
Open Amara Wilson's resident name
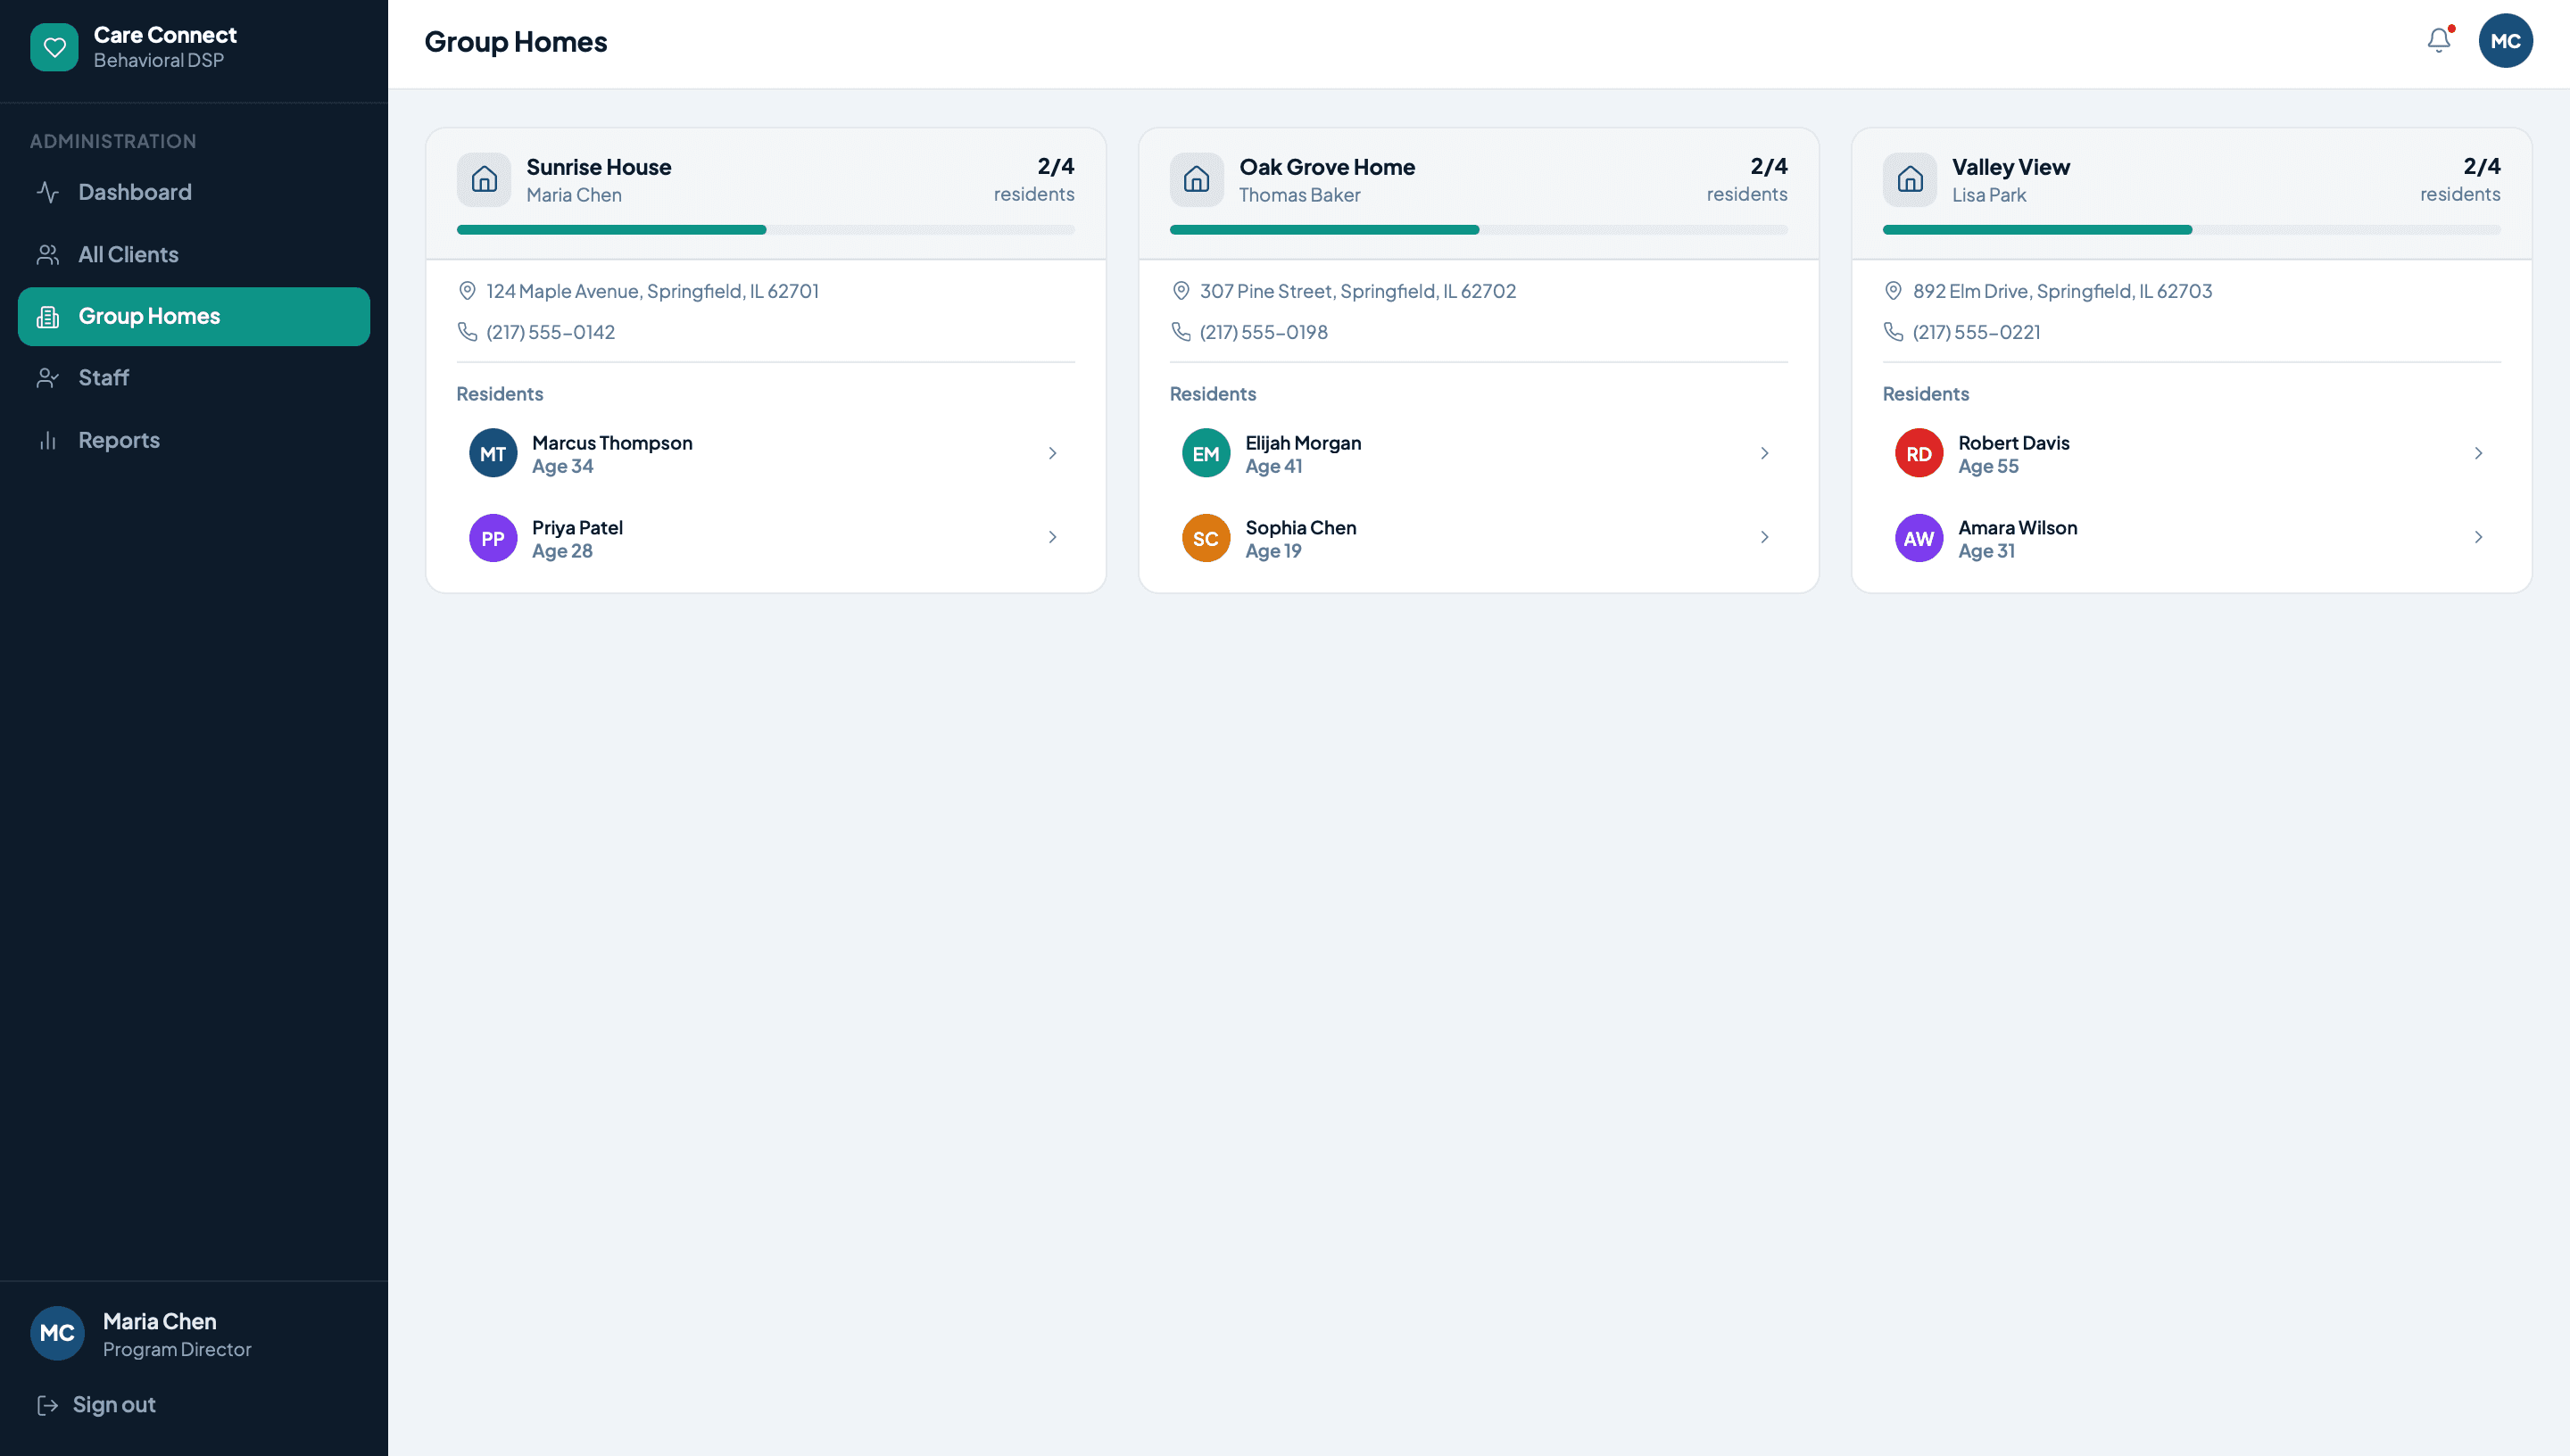pyautogui.click(x=2018, y=528)
